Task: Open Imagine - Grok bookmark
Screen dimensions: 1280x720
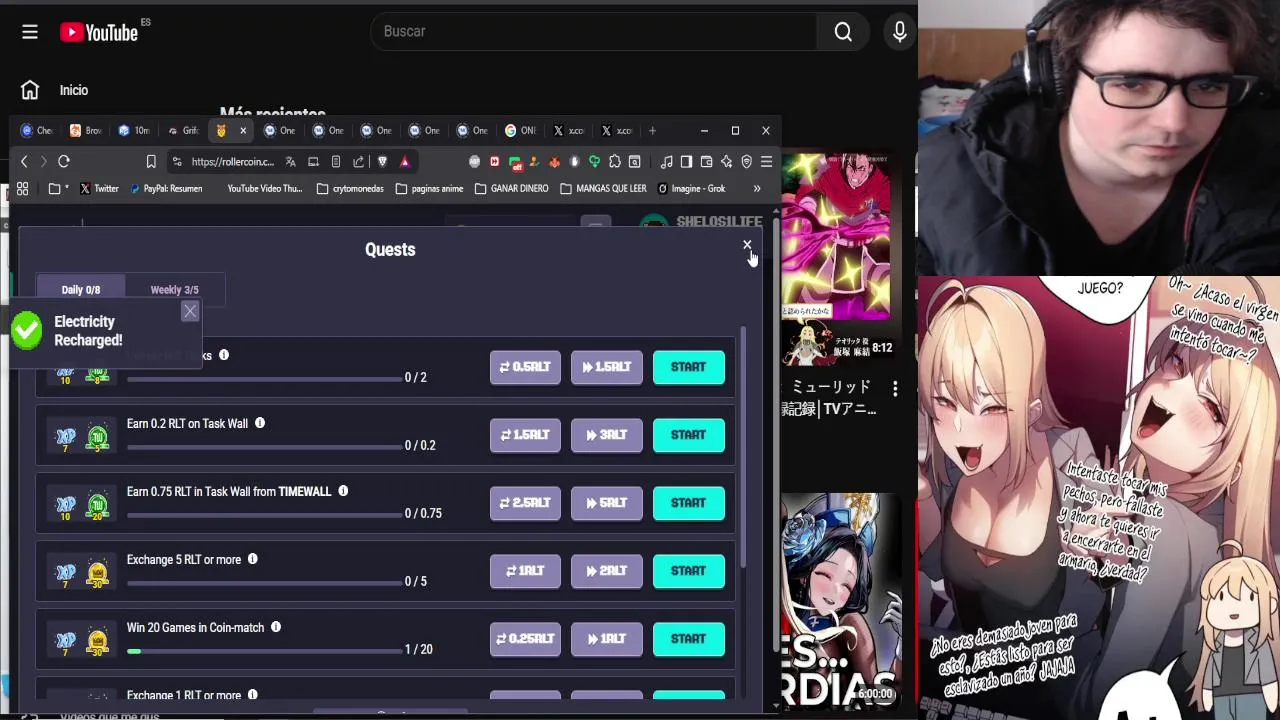Action: click(x=692, y=188)
